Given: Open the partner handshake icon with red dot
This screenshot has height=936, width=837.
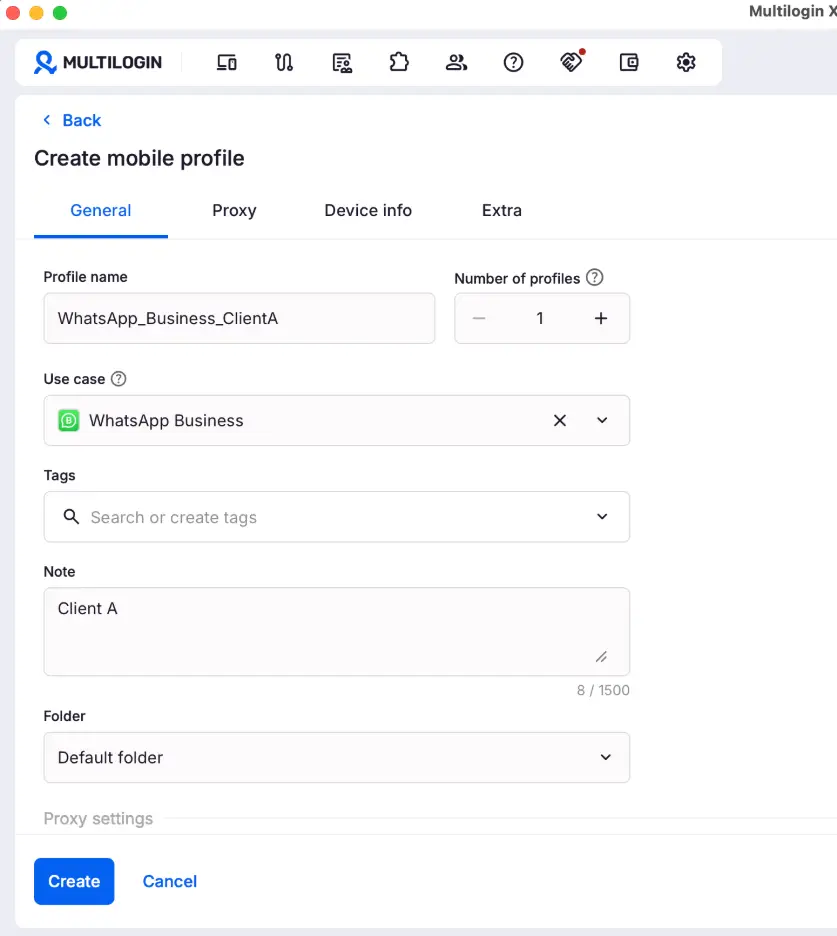Looking at the screenshot, I should tap(571, 61).
